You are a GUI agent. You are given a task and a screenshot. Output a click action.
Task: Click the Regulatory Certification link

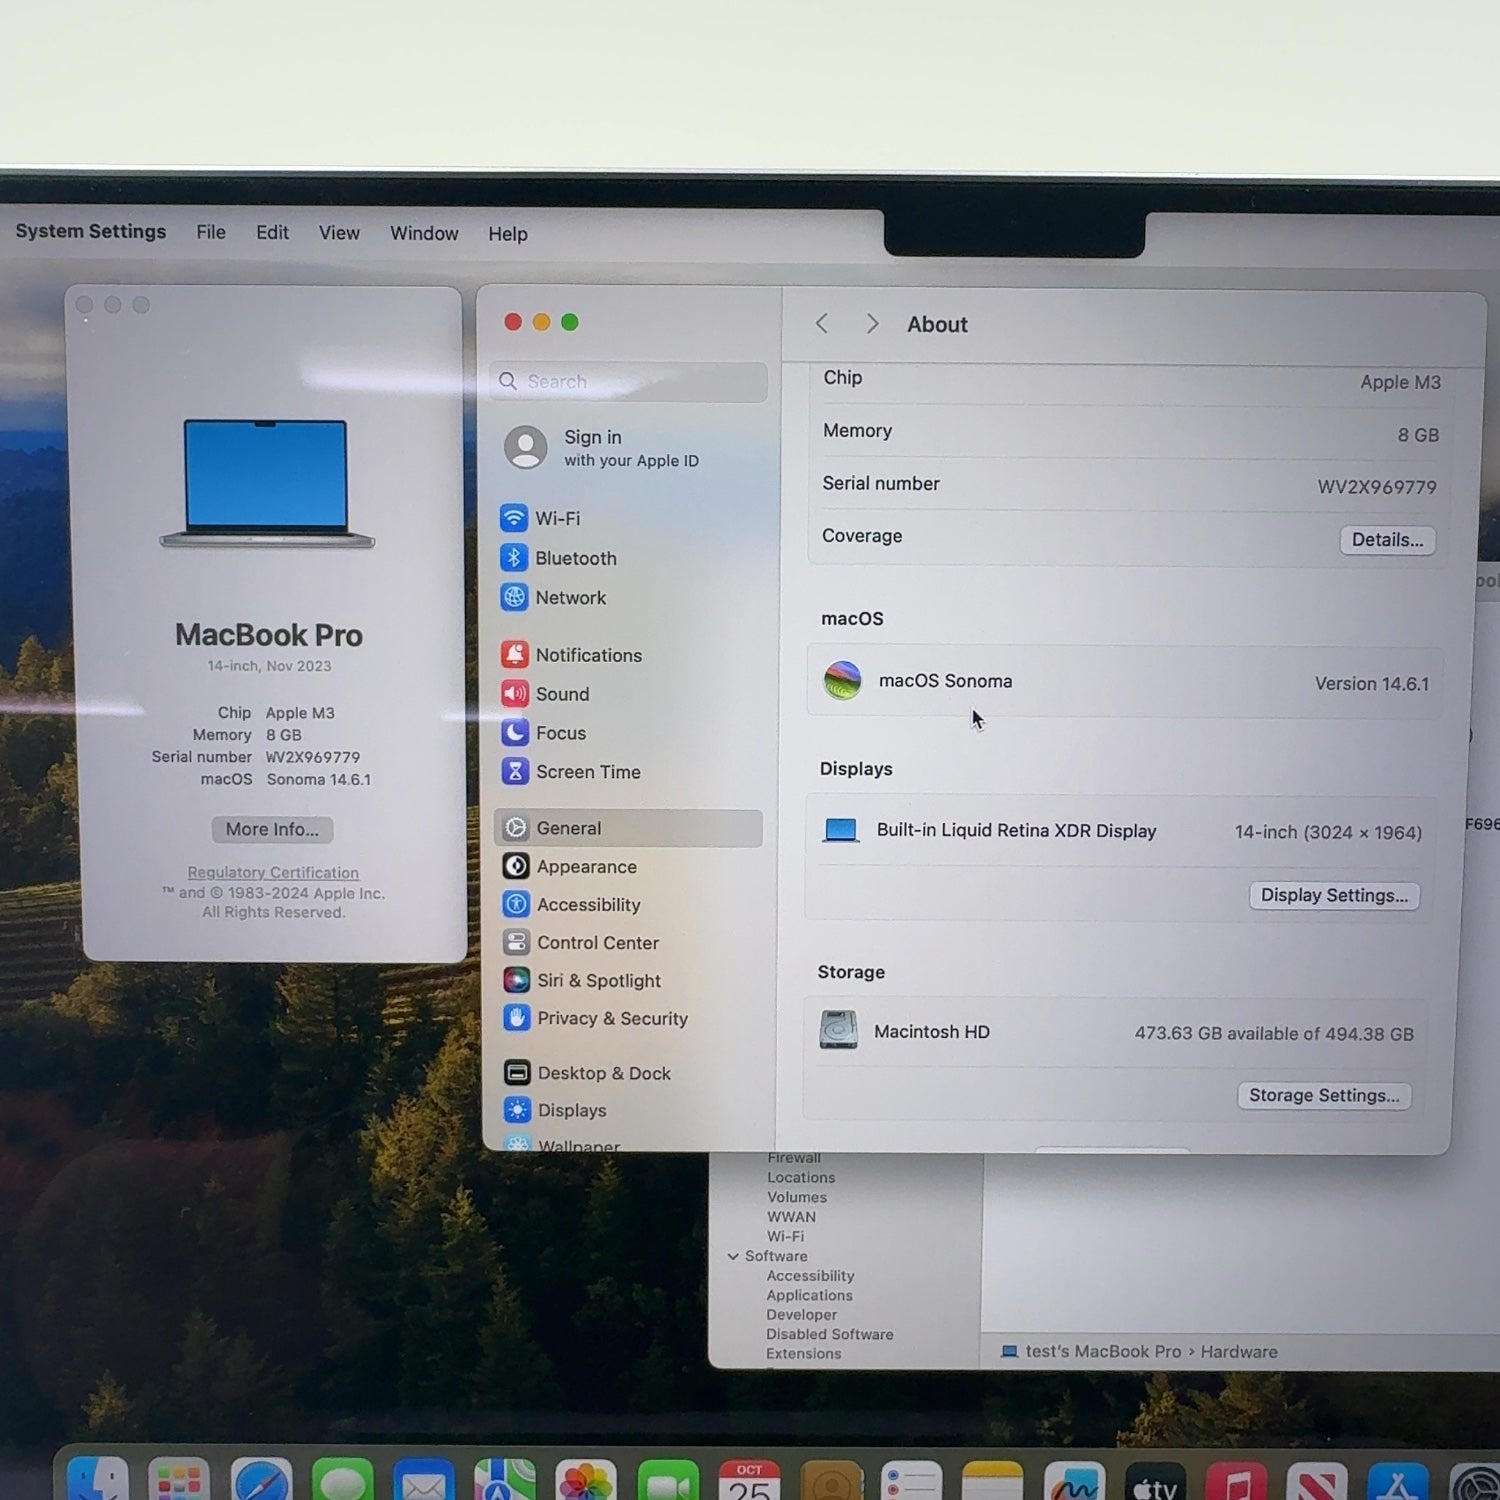(273, 873)
